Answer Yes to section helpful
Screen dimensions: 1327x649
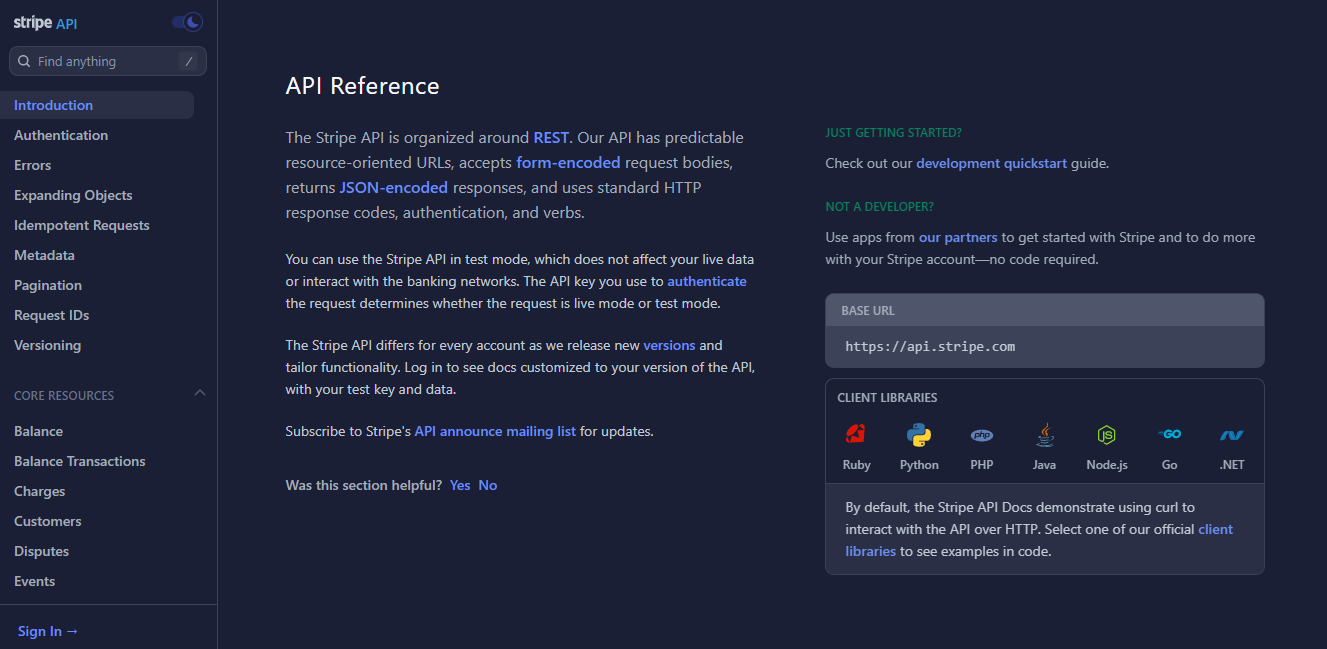pos(460,485)
